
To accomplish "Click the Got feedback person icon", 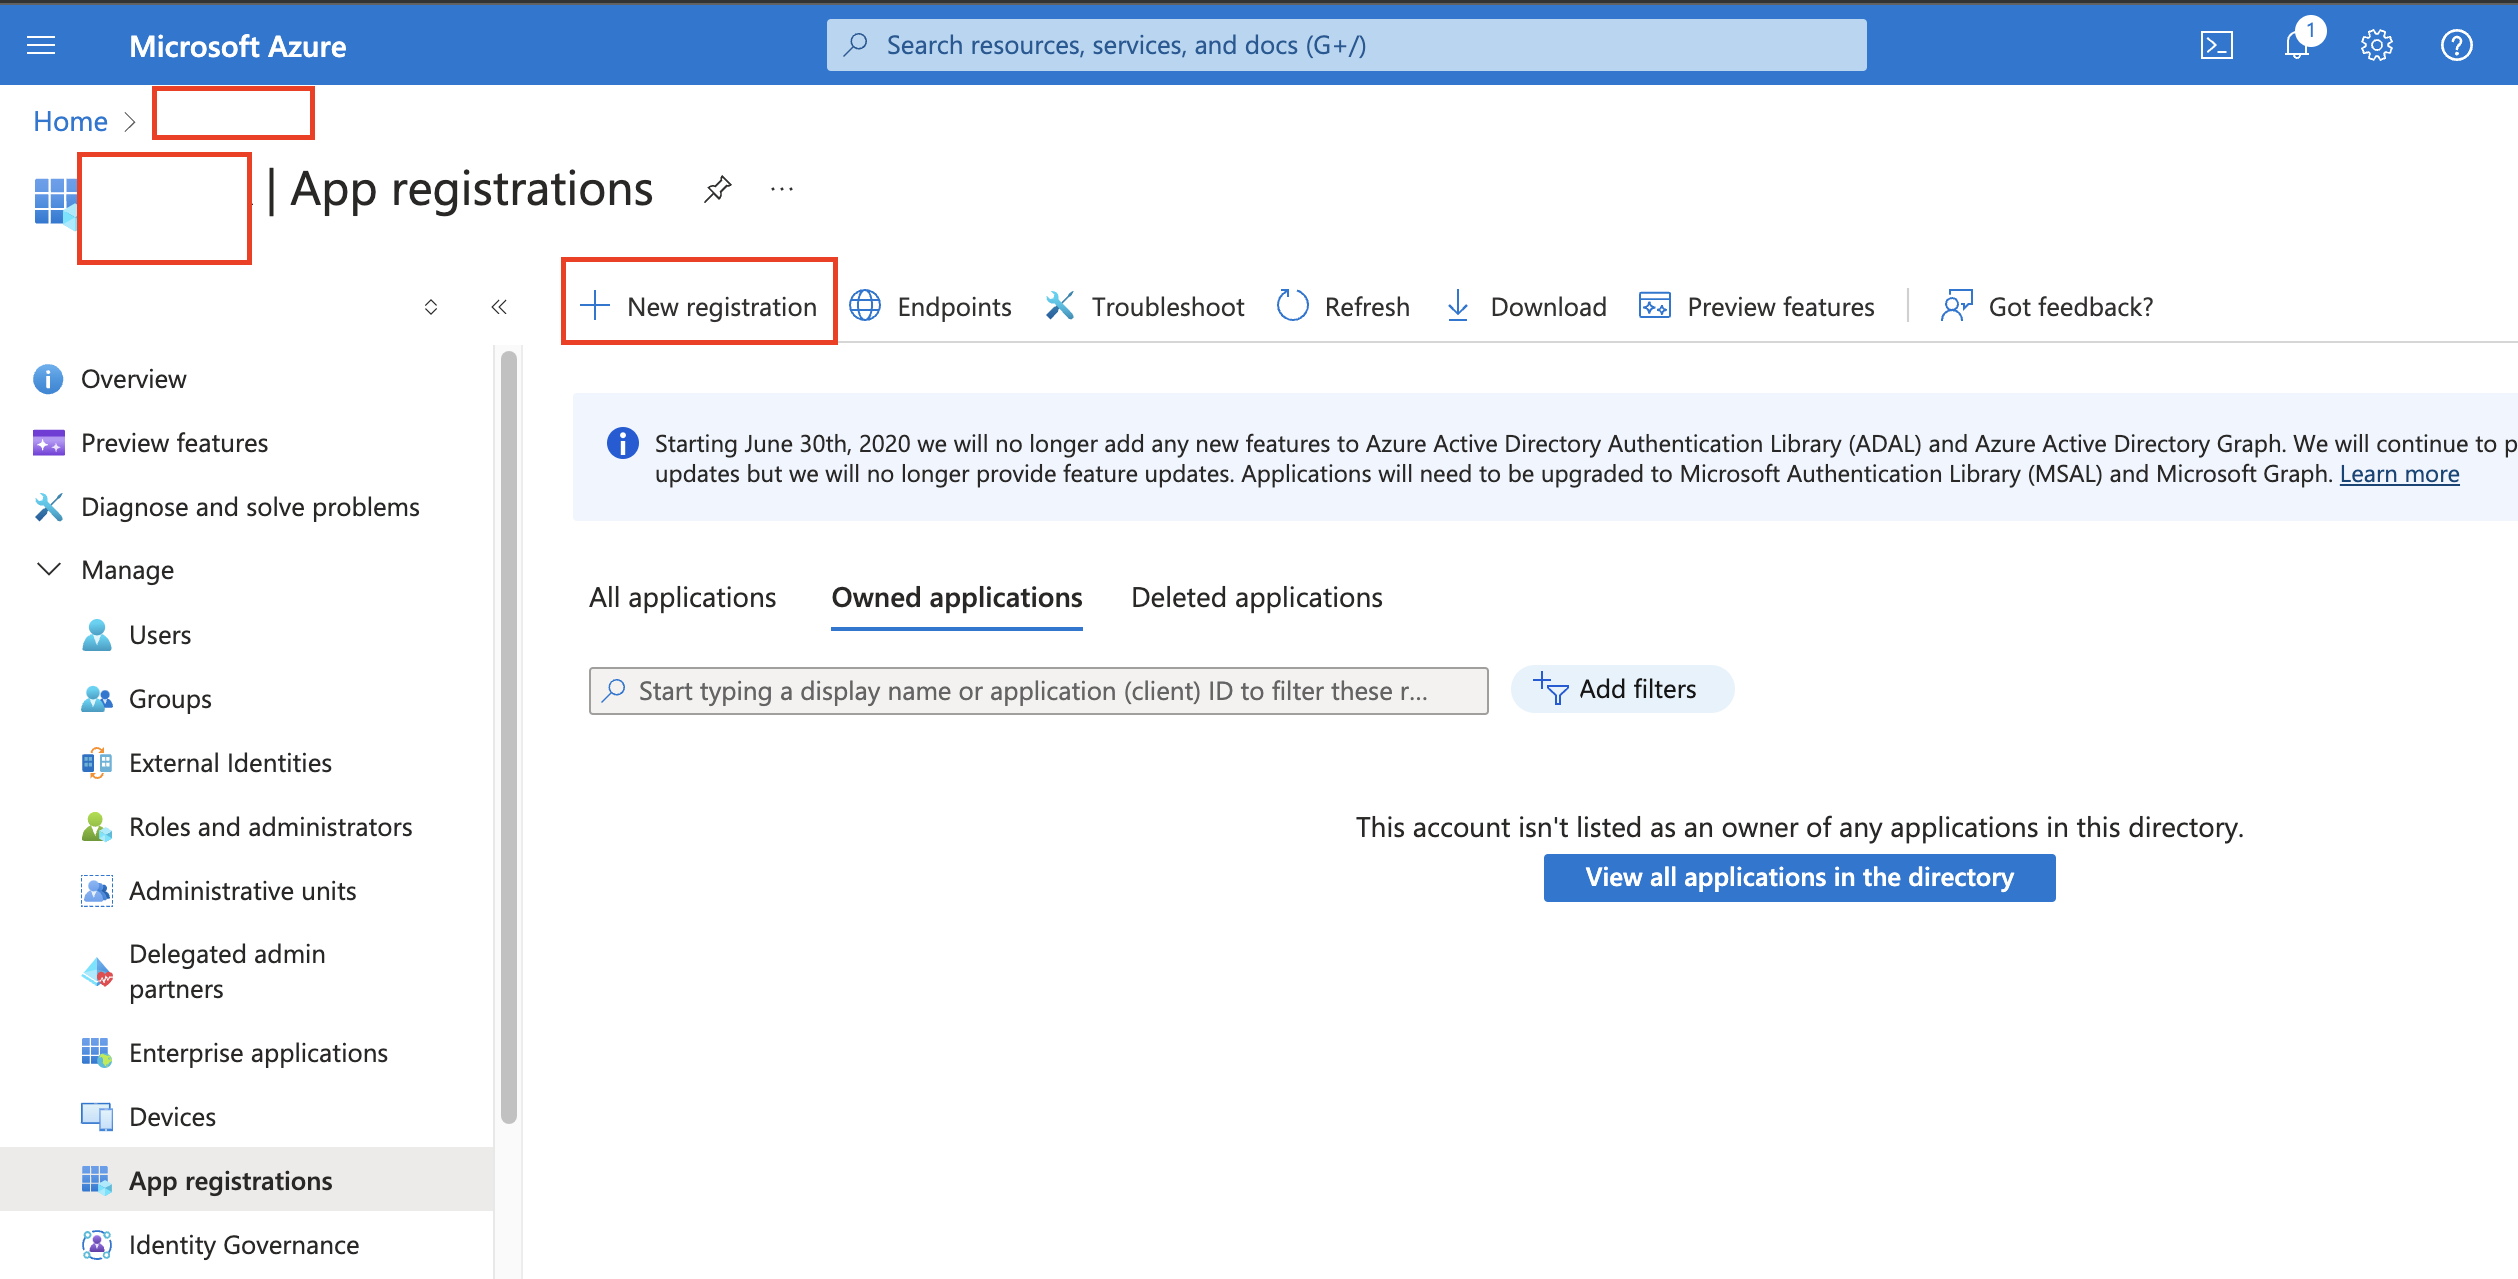I will [x=1956, y=305].
